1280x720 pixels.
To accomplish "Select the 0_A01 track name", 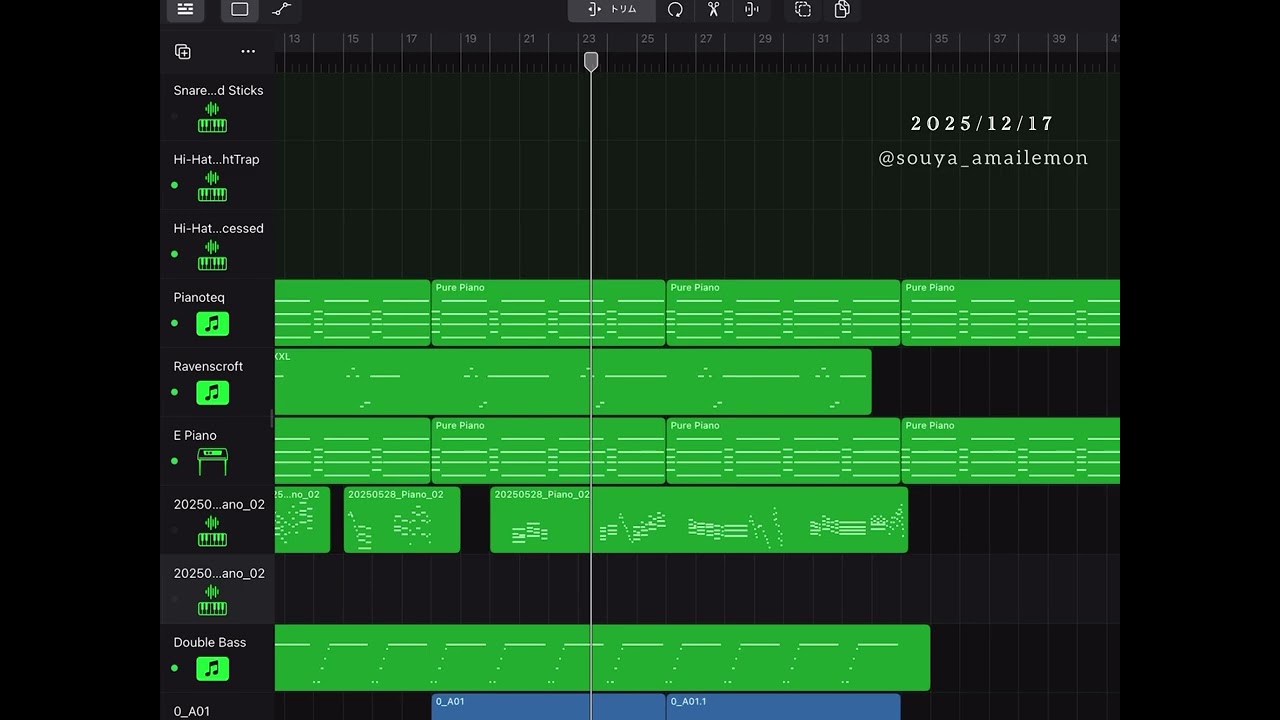I will pos(192,711).
